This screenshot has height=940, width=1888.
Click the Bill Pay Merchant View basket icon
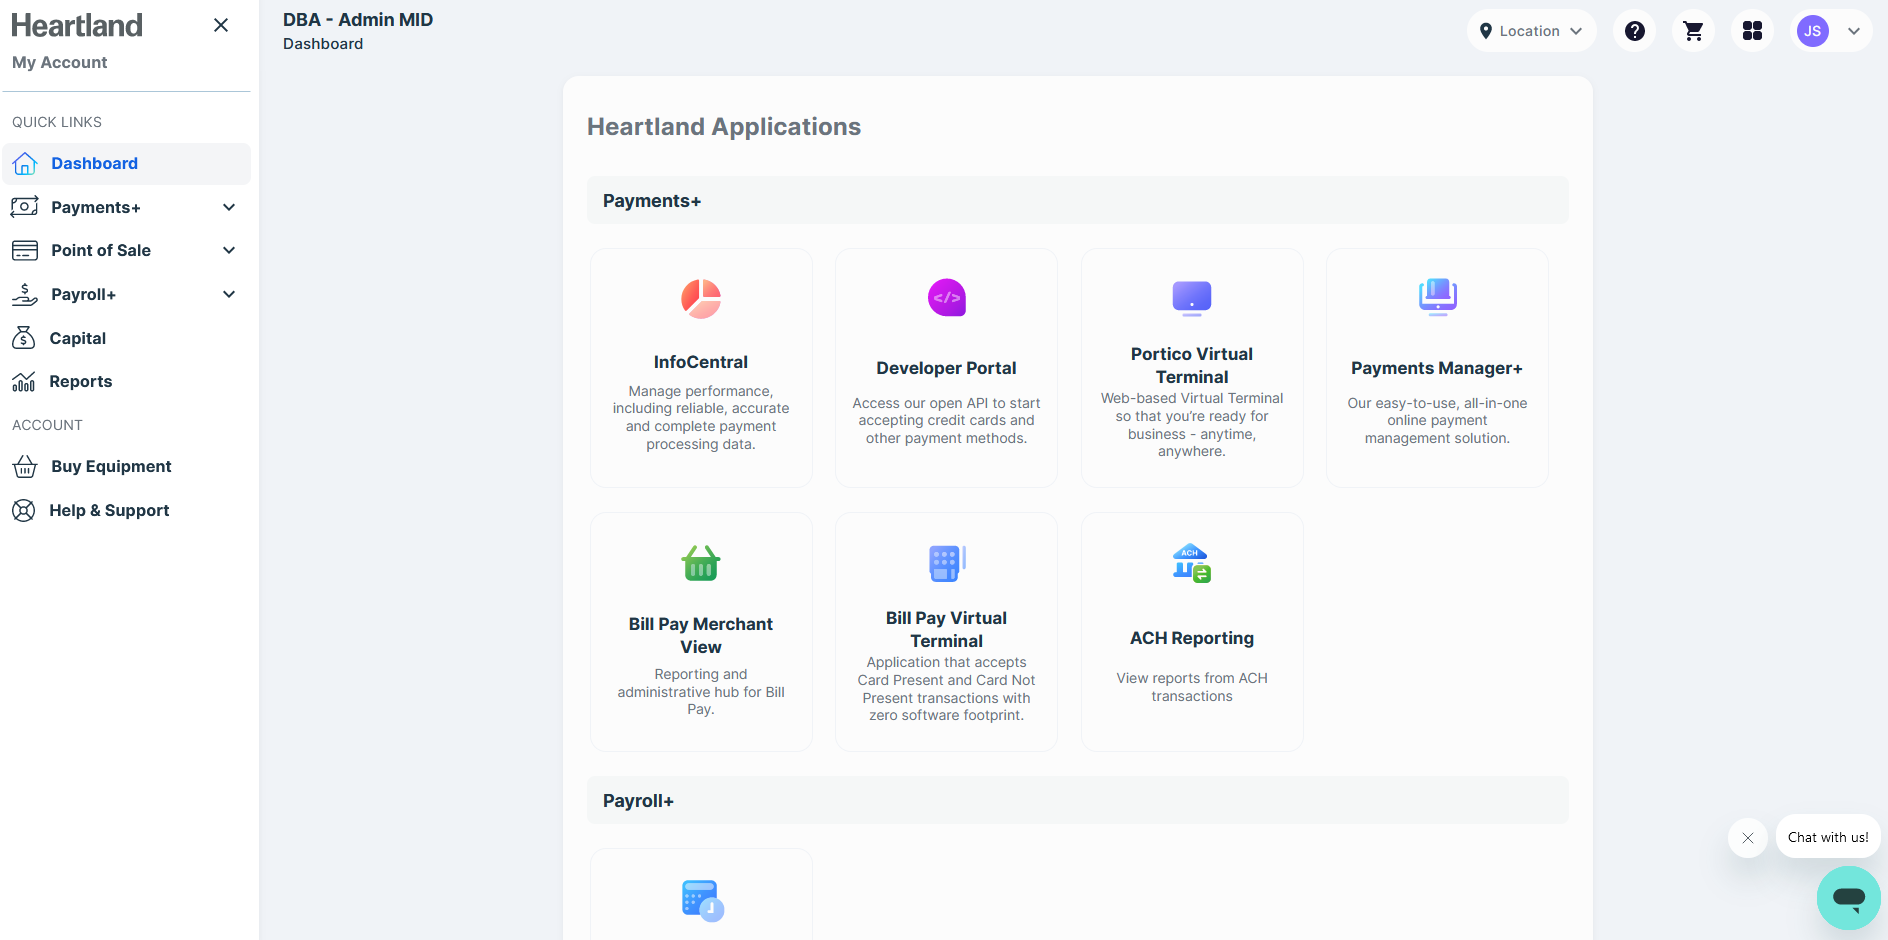coord(701,563)
